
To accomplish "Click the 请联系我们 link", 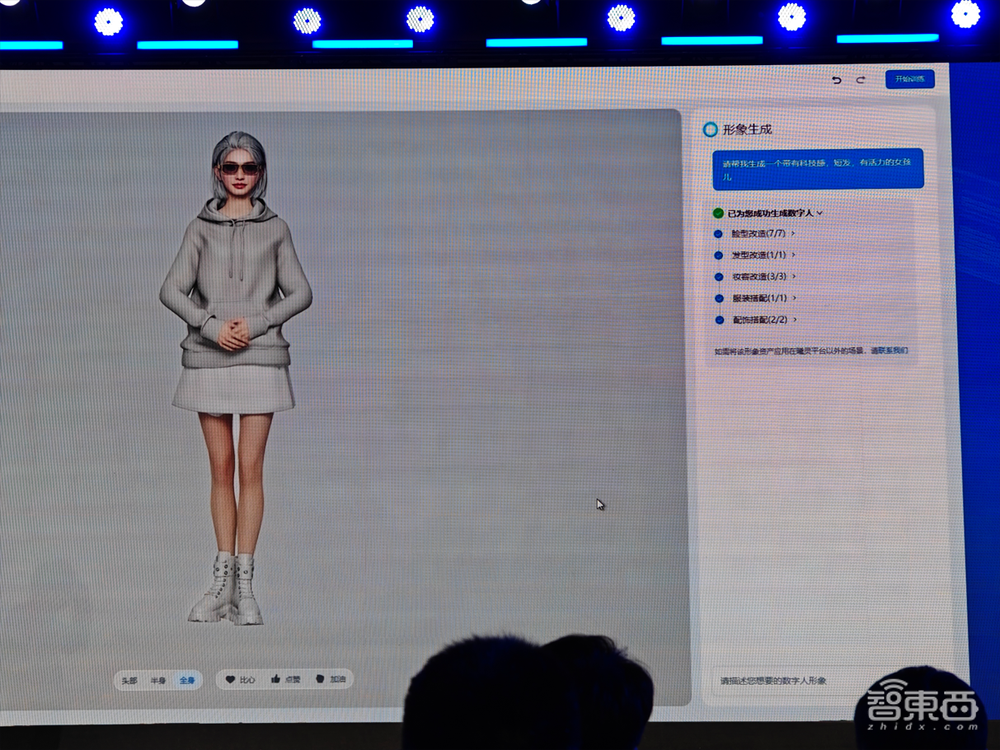I will tap(888, 351).
